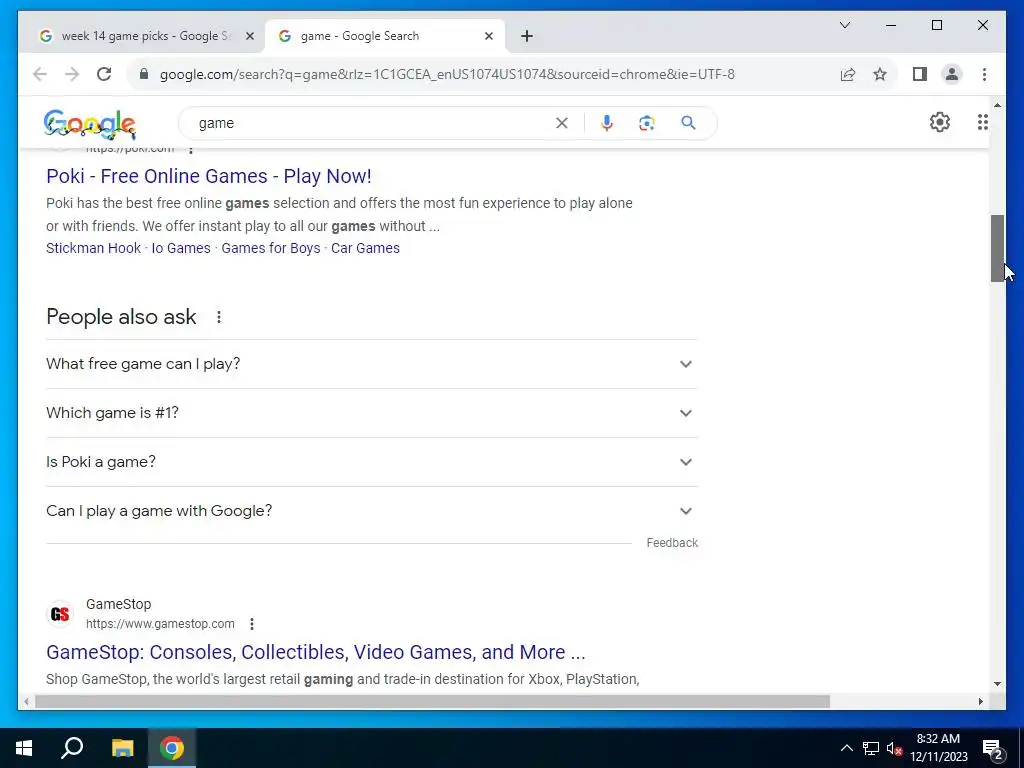Click Feedback under People also ask
1024x768 pixels.
(672, 543)
